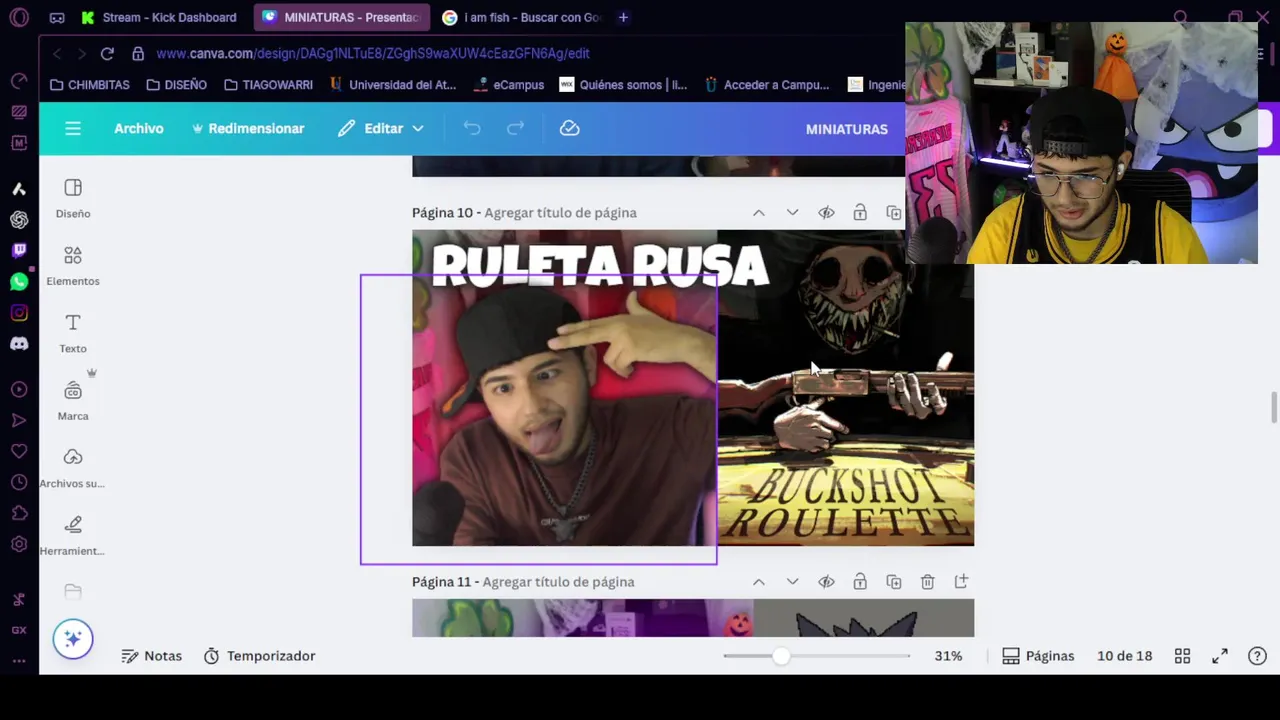
Task: Enter fullscreen presentation mode
Action: point(1220,656)
